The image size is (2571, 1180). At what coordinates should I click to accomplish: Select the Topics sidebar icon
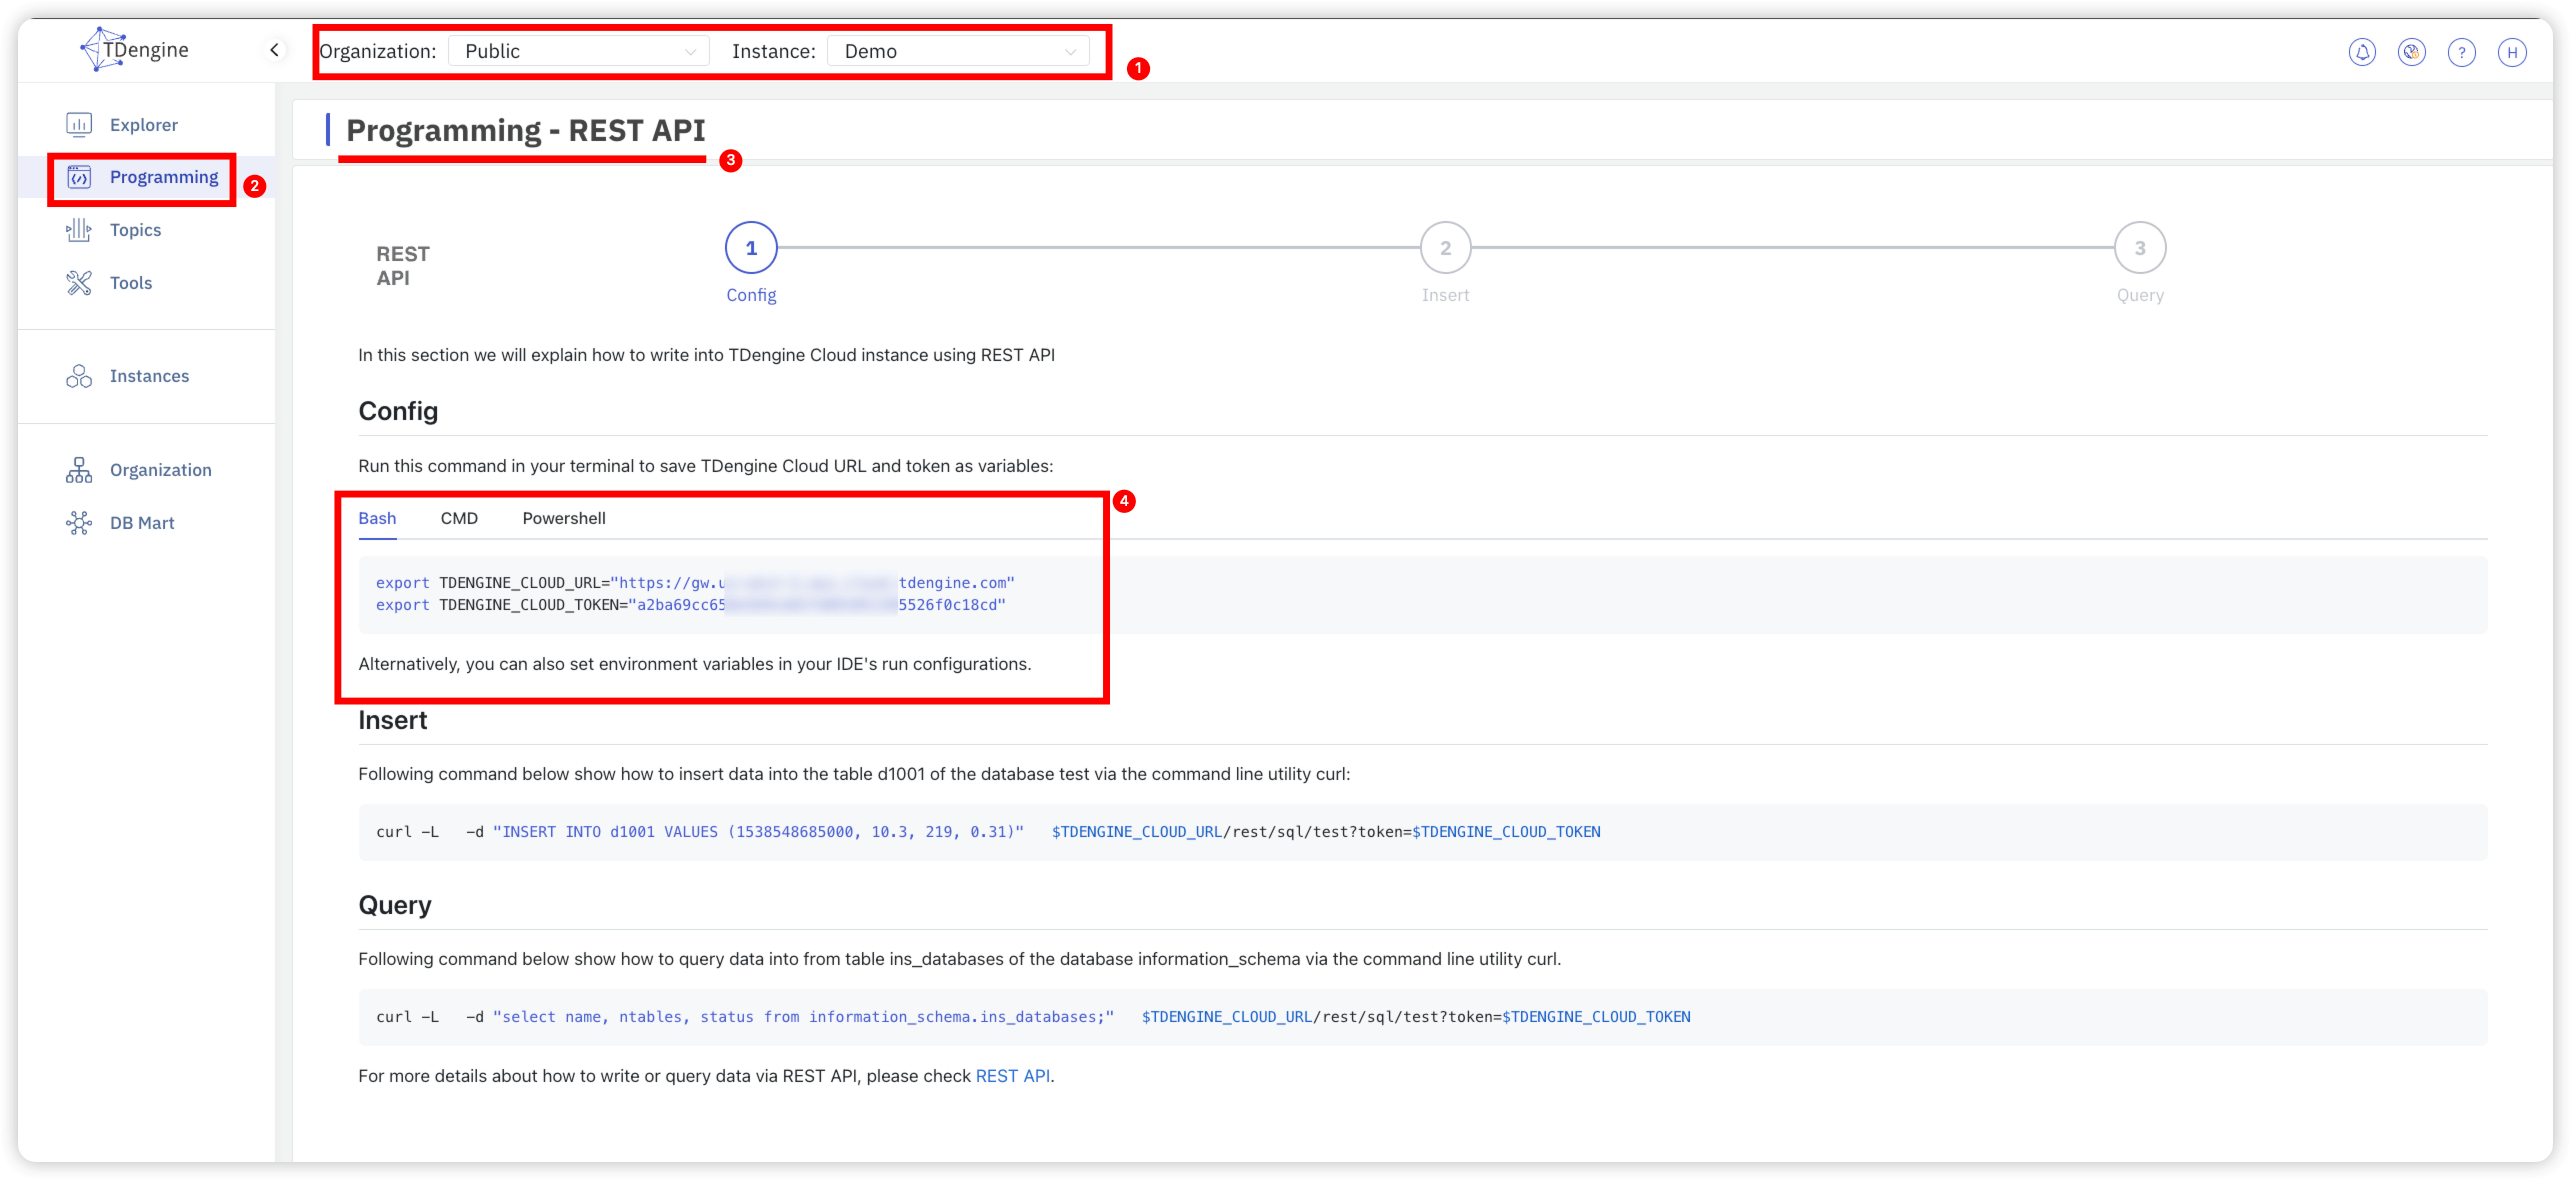79,229
